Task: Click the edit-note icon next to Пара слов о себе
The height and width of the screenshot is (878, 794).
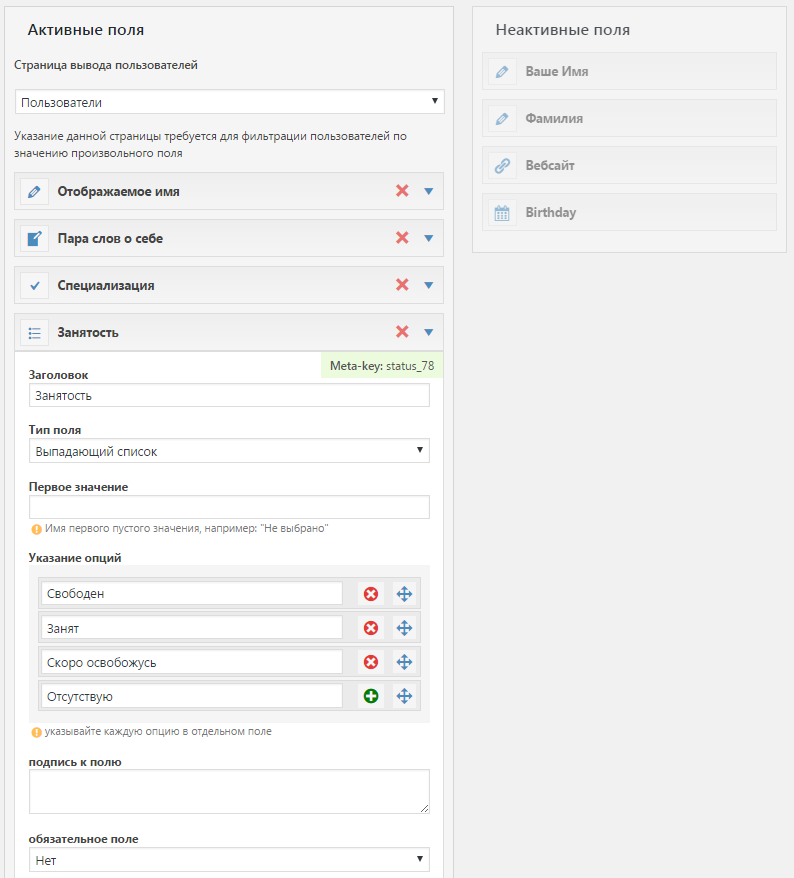Action: [34, 239]
